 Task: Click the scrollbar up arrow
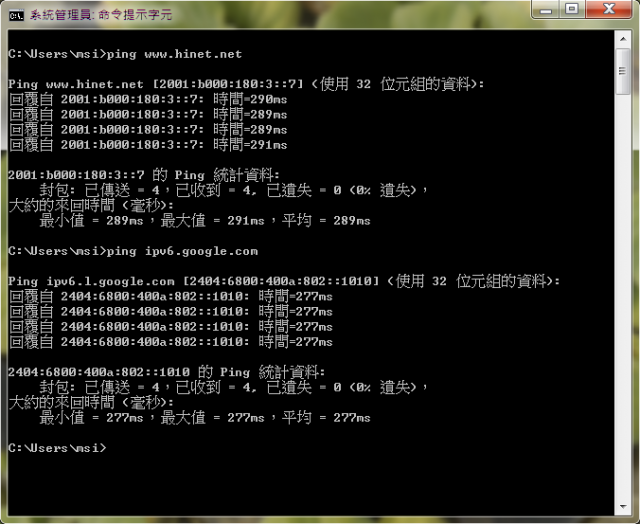623,39
